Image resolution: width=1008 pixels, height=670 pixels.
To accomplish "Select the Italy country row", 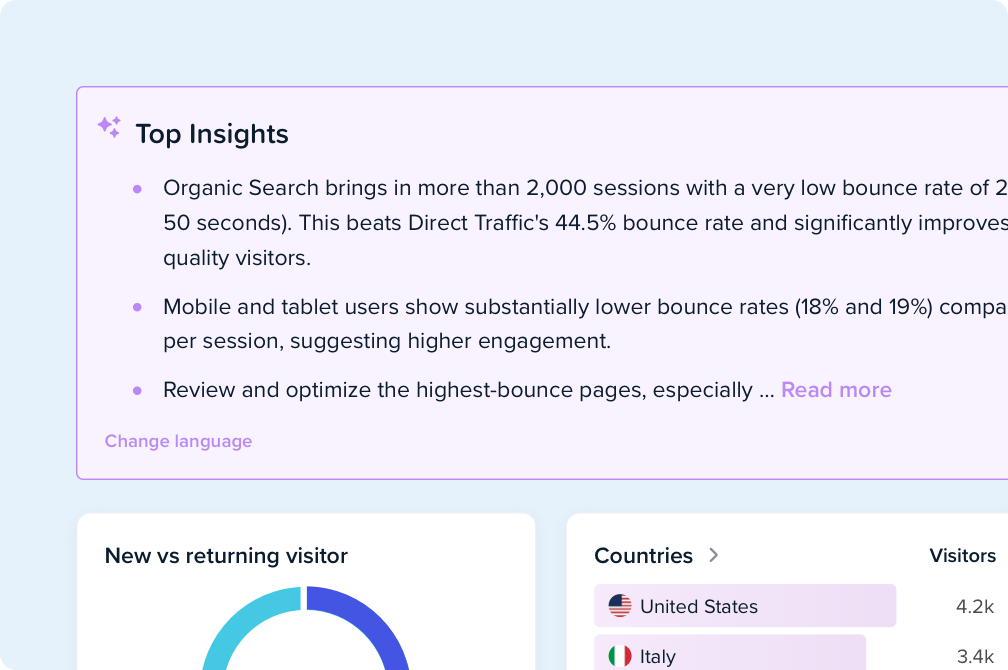I will 730,655.
